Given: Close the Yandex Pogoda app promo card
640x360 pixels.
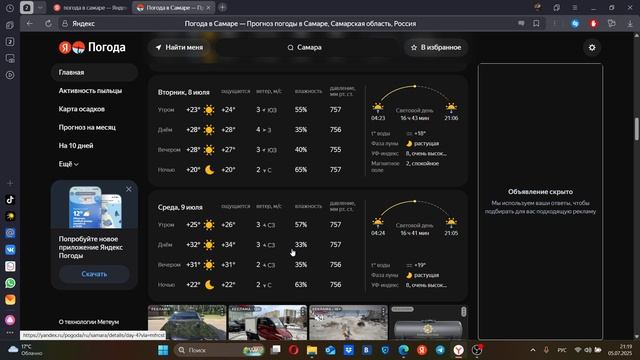Looking at the screenshot, I should 129,189.
